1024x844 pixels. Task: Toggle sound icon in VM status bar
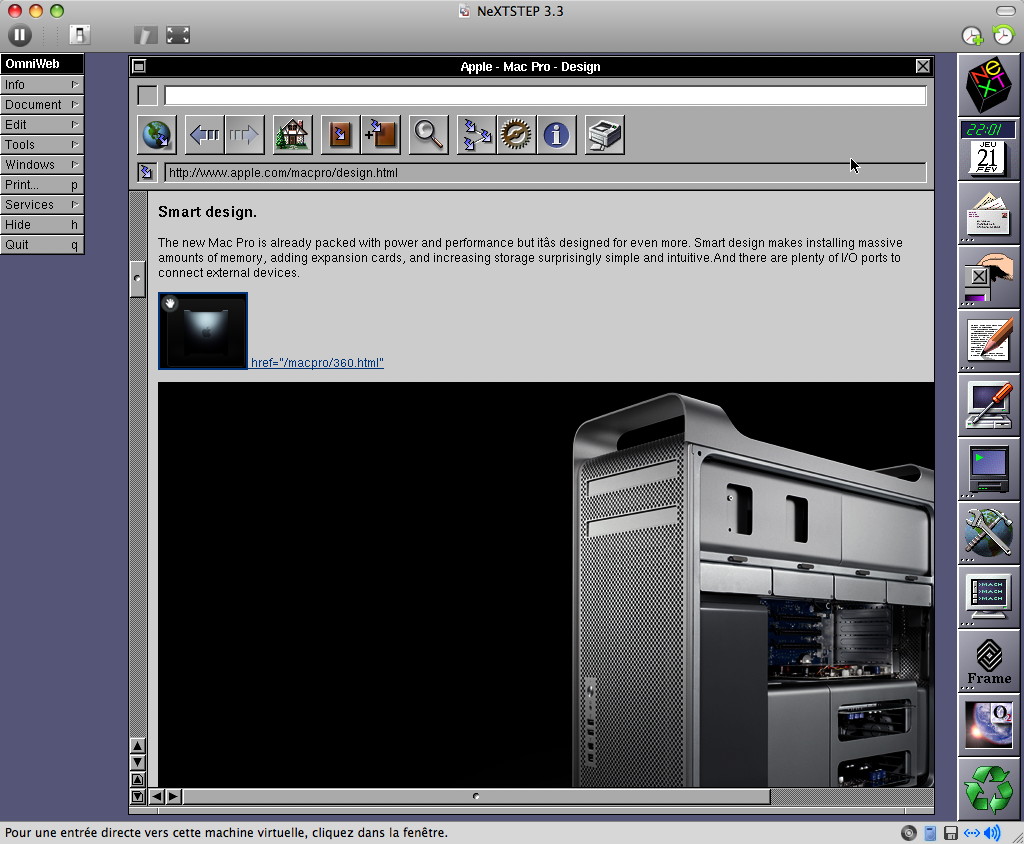(992, 833)
